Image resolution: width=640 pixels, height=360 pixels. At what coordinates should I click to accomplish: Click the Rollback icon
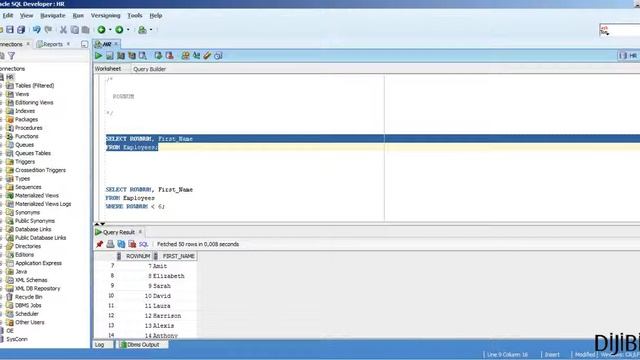coord(169,56)
